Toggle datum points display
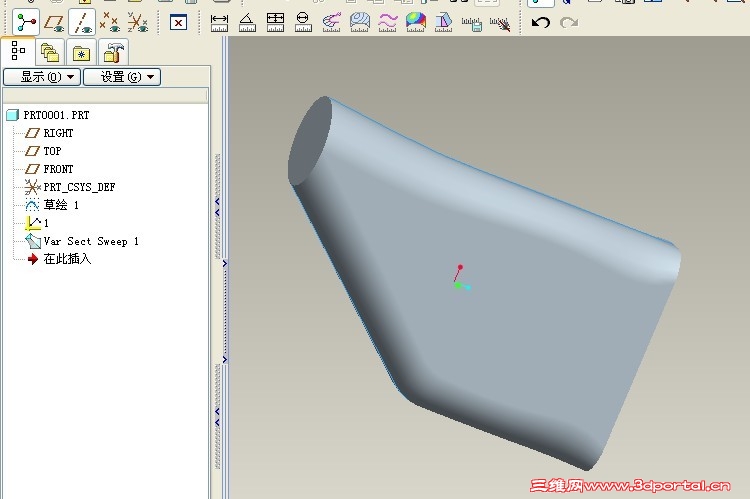 [110, 22]
